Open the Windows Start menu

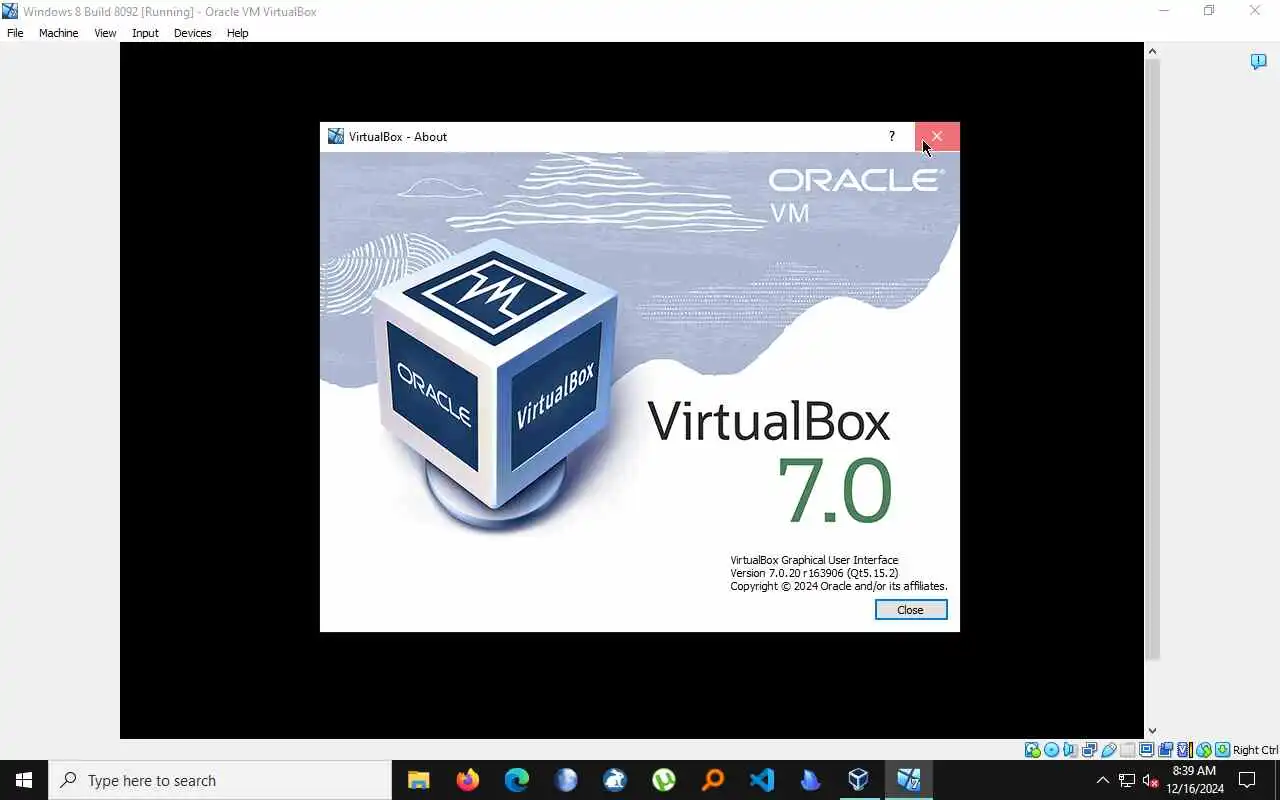pos(24,780)
